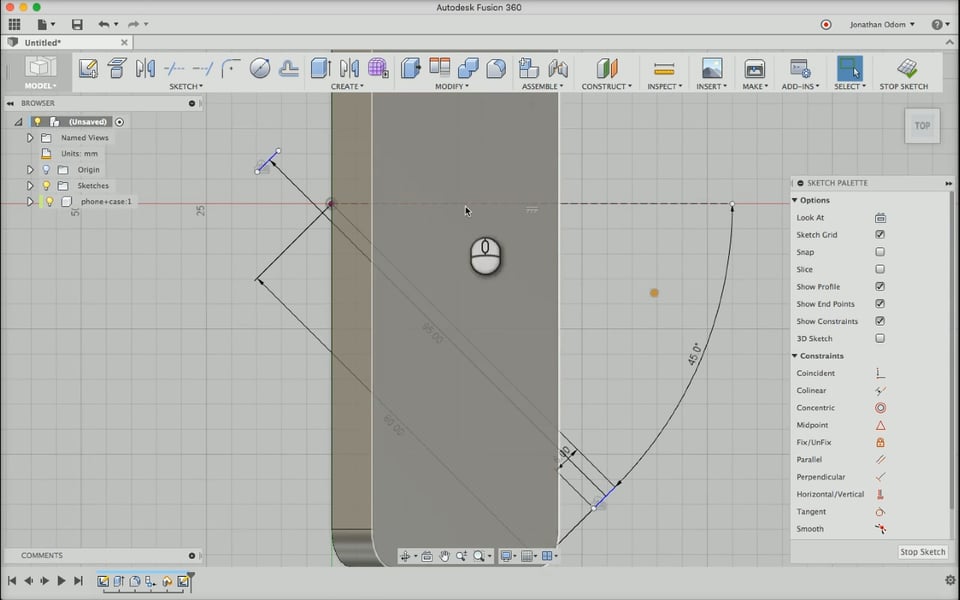The width and height of the screenshot is (960, 600).
Task: Open the data panel grid icon
Action: [14, 24]
